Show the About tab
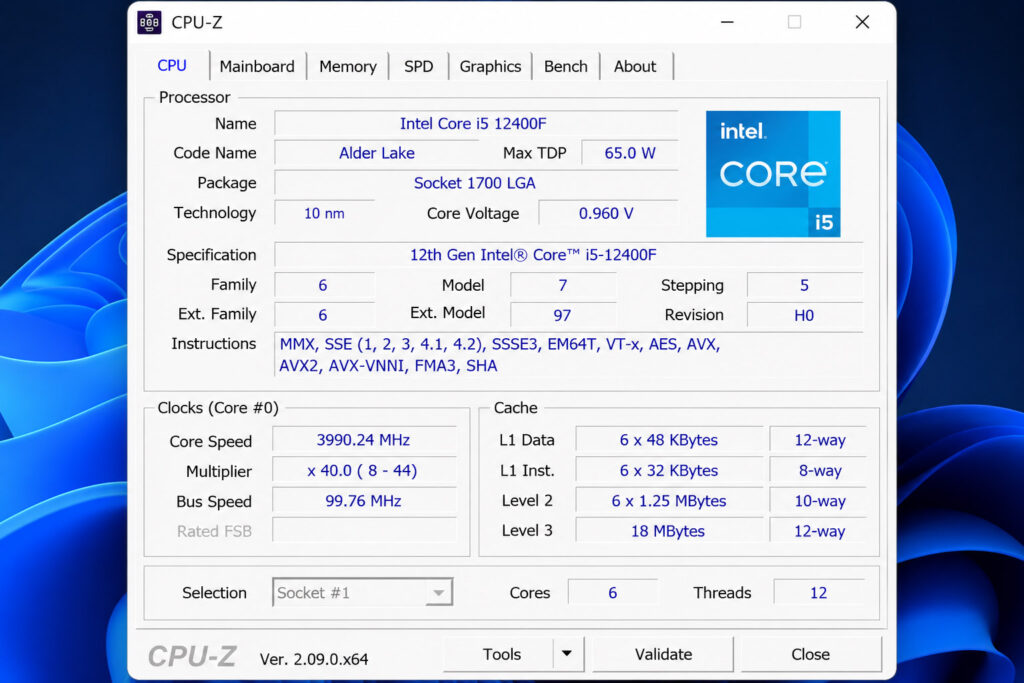 point(635,67)
